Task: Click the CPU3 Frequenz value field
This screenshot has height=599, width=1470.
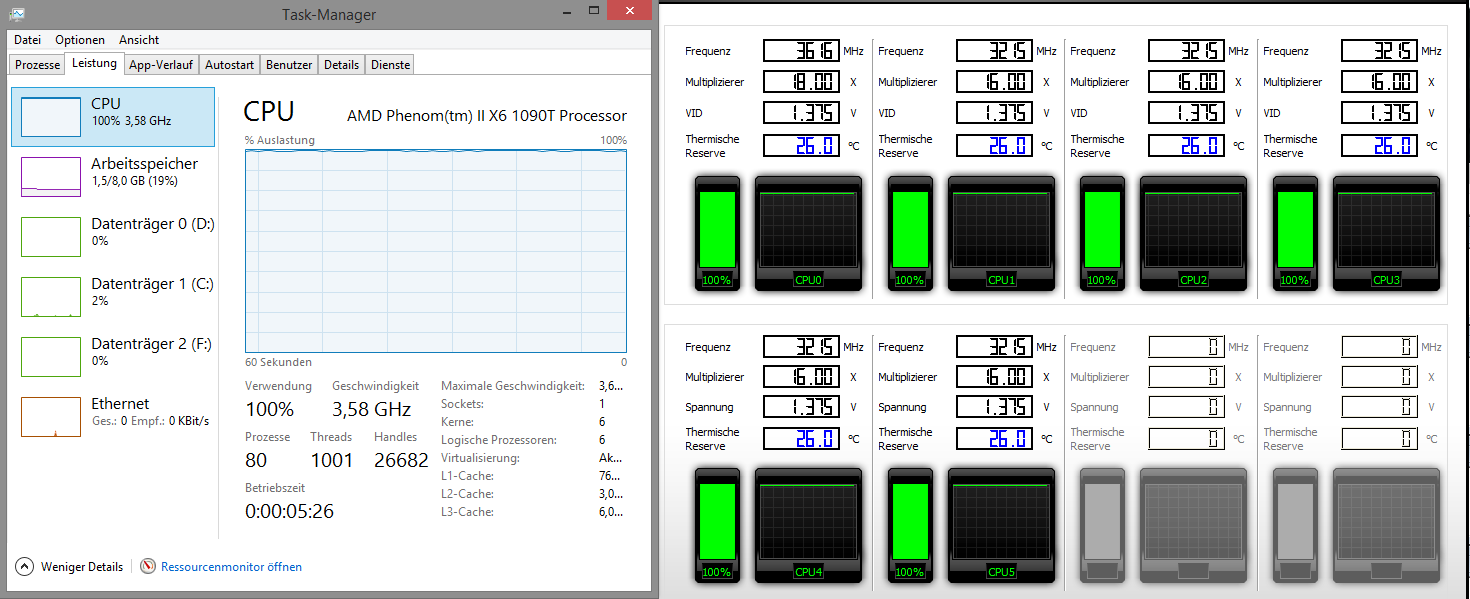Action: [x=1379, y=51]
